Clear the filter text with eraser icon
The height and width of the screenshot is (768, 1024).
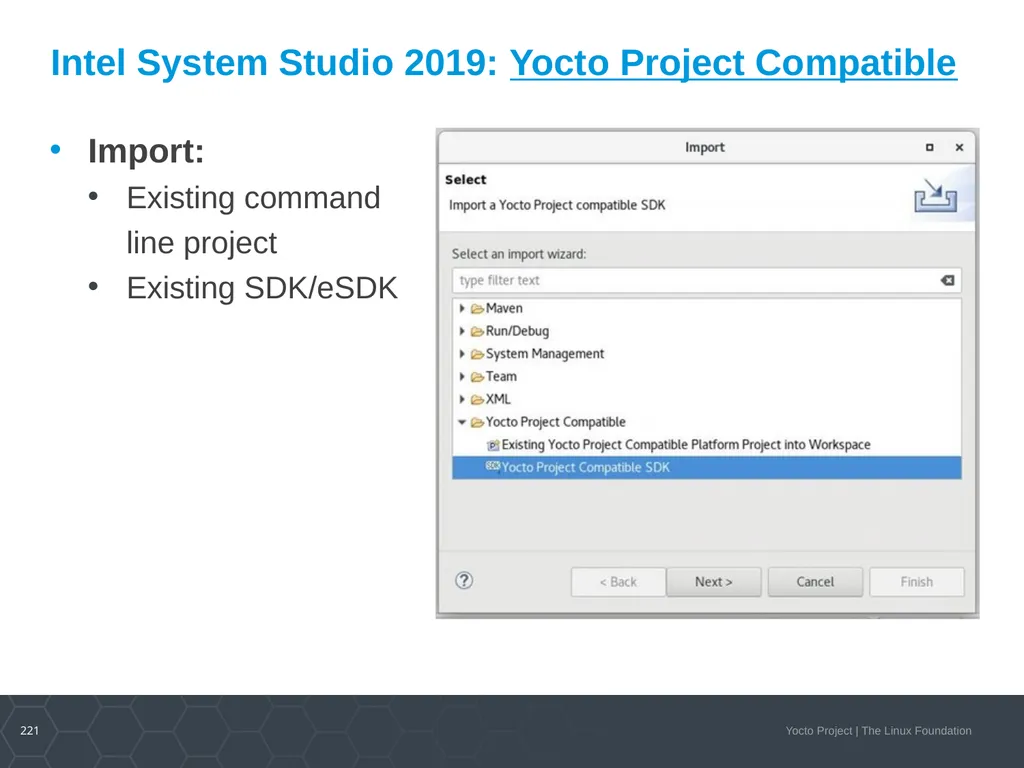(948, 280)
